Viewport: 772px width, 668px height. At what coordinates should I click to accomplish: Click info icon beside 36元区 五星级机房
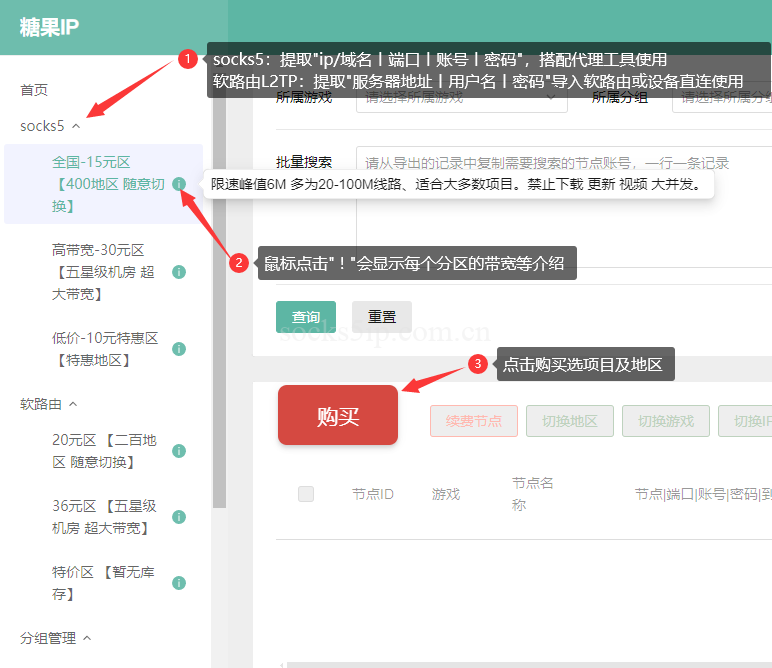coord(179,517)
